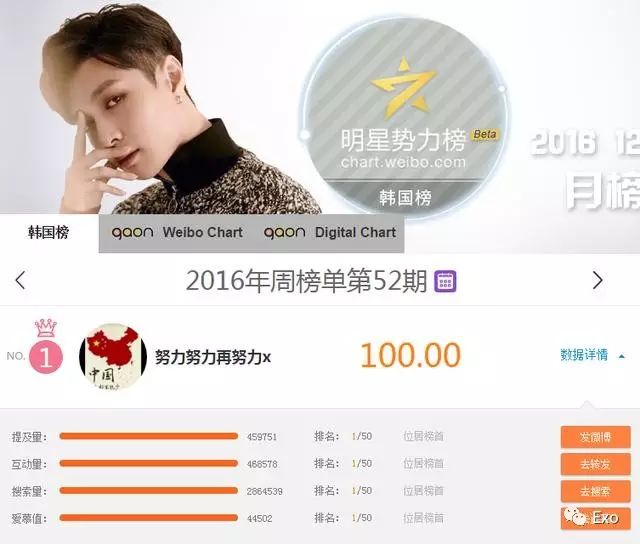Click the 去转发 orange button
640x544 pixels.
[596, 464]
